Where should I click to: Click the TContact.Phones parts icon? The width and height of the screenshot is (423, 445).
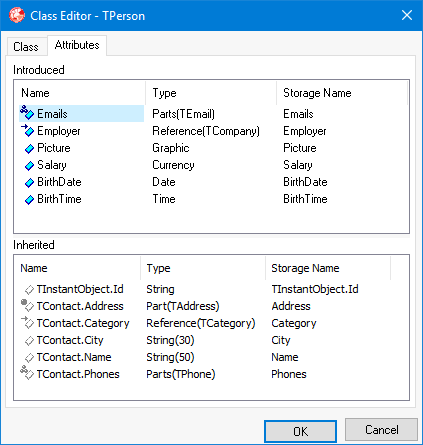tap(27, 373)
